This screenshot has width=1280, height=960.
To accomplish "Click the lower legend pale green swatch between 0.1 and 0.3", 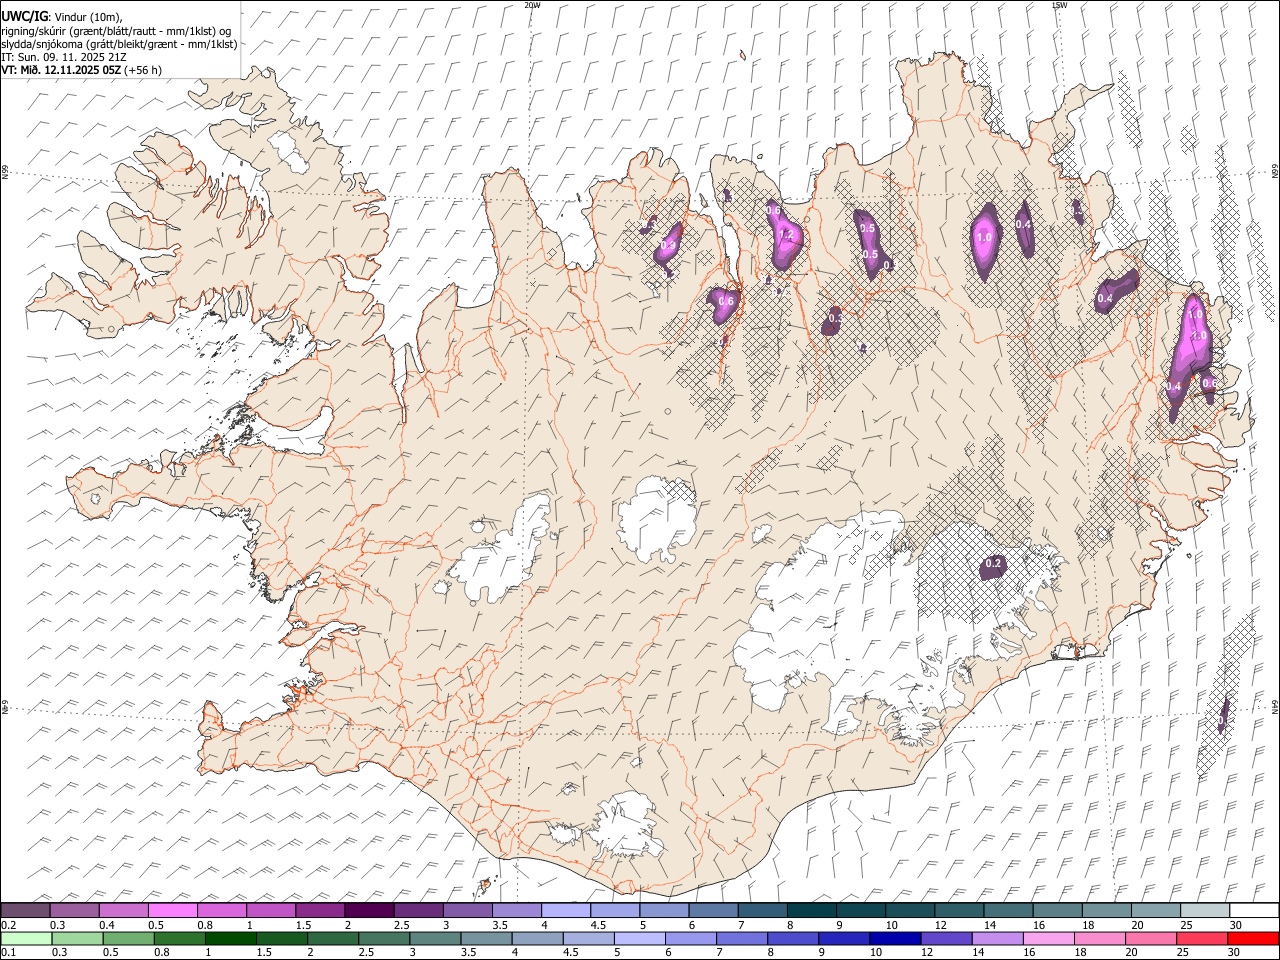I will pyautogui.click(x=26, y=938).
